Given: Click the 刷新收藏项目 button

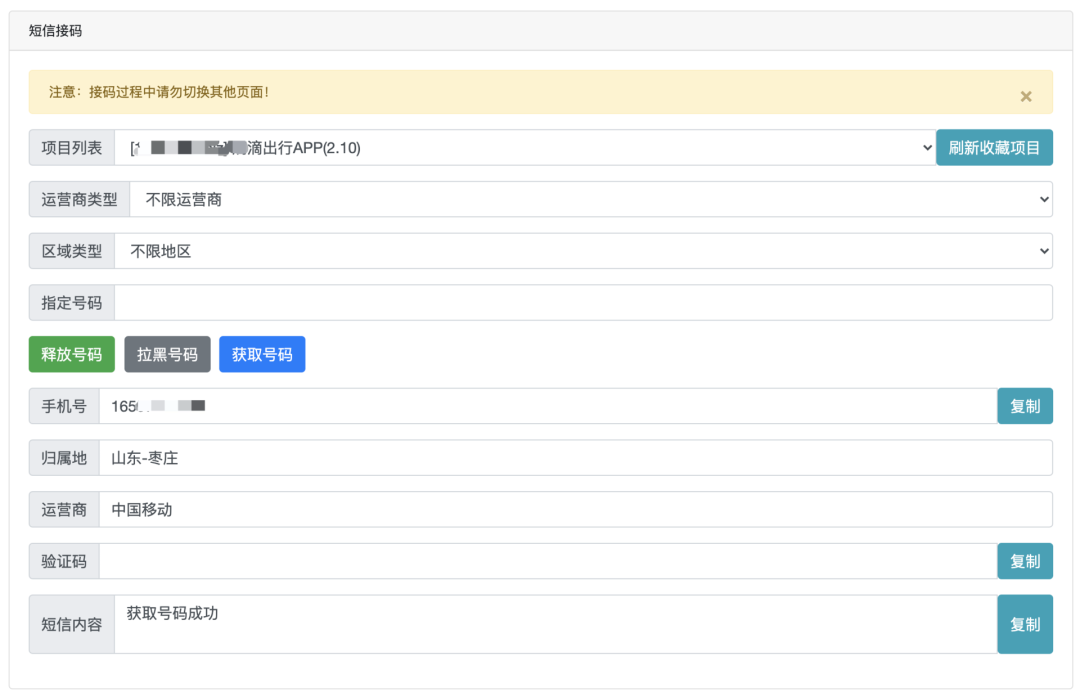Looking at the screenshot, I should 994,148.
